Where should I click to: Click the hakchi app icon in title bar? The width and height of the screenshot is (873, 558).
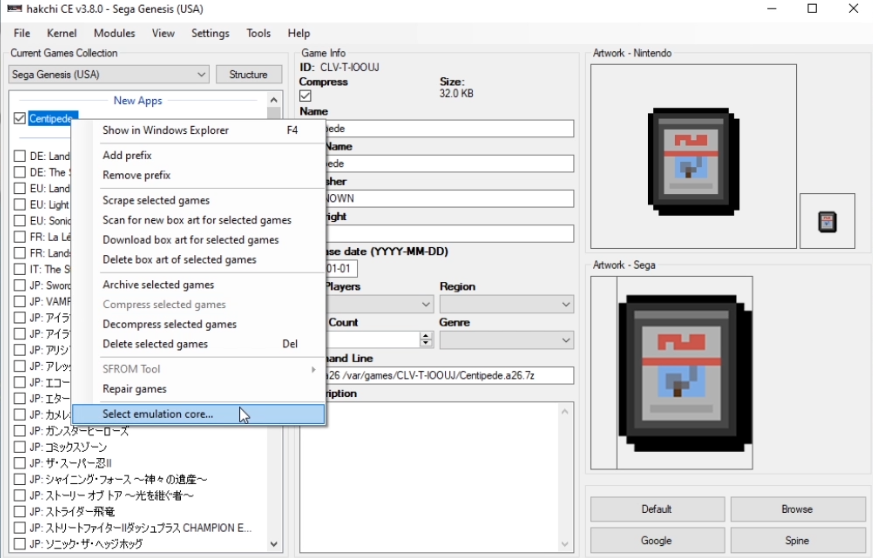click(x=13, y=9)
